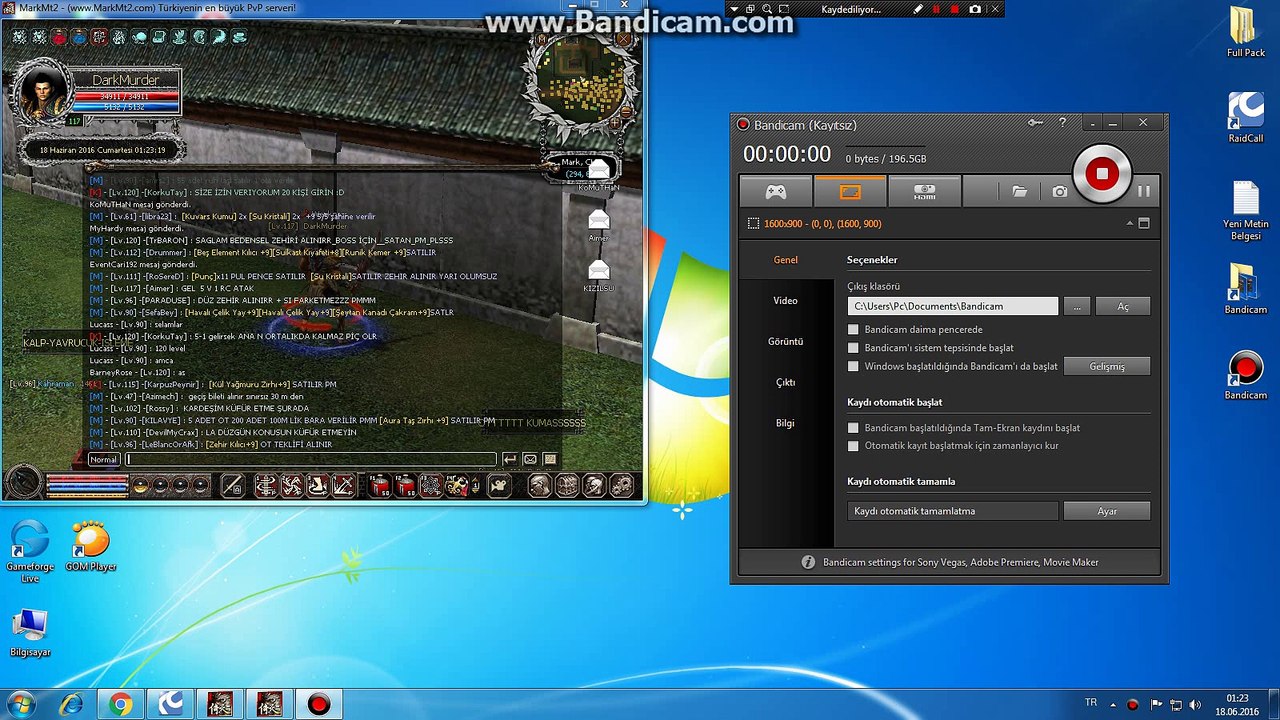Image resolution: width=1280 pixels, height=720 pixels.
Task: Open Bandicam registration key icon
Action: coord(1036,123)
